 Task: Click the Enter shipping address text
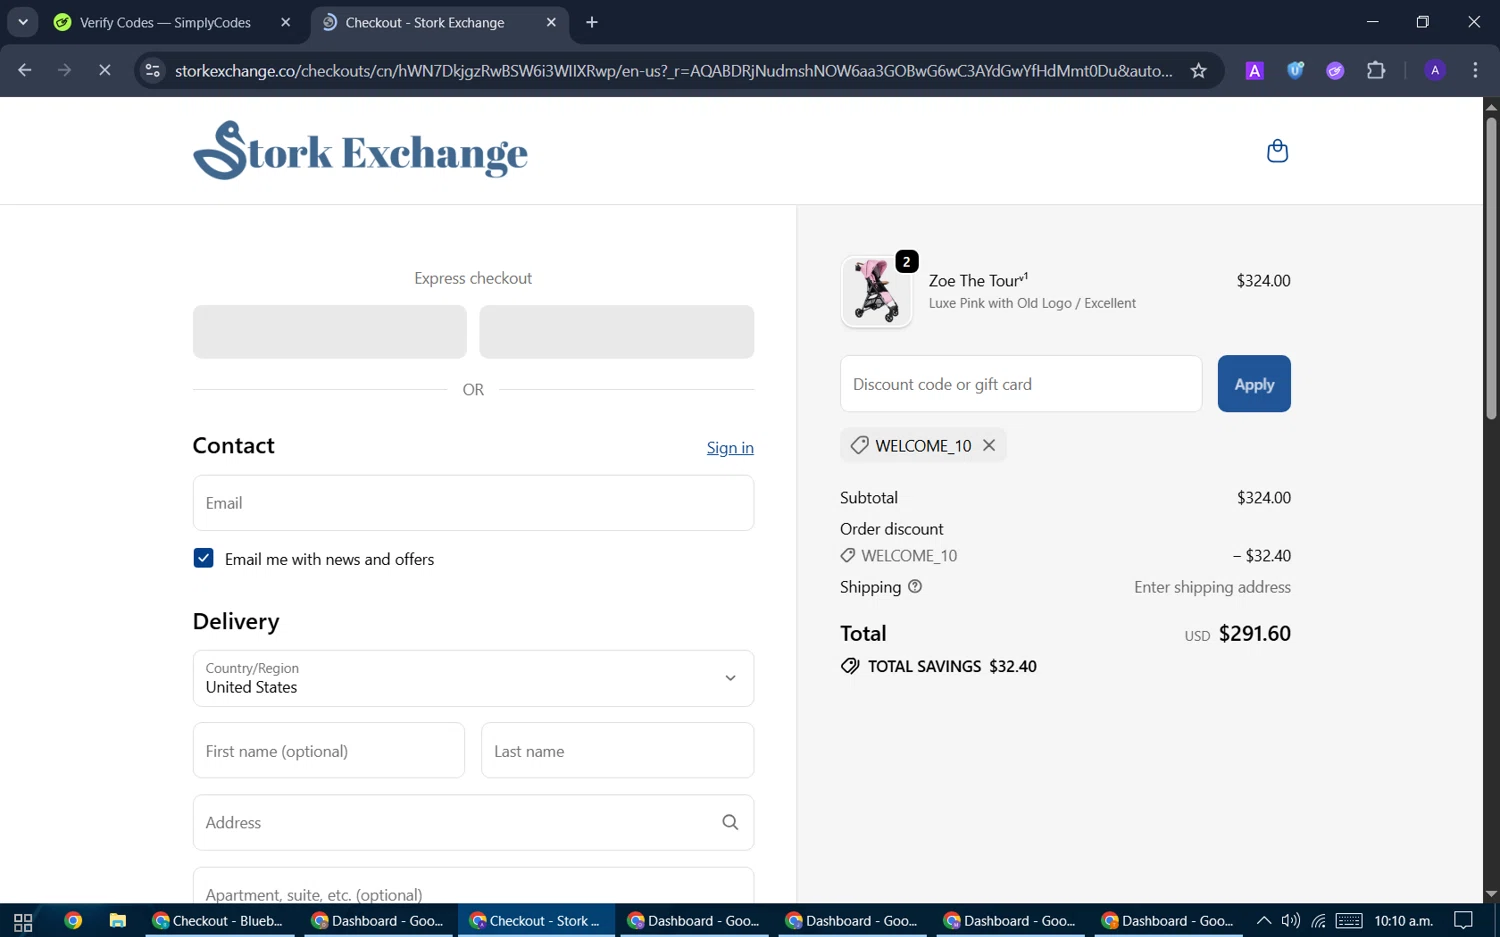tap(1212, 587)
